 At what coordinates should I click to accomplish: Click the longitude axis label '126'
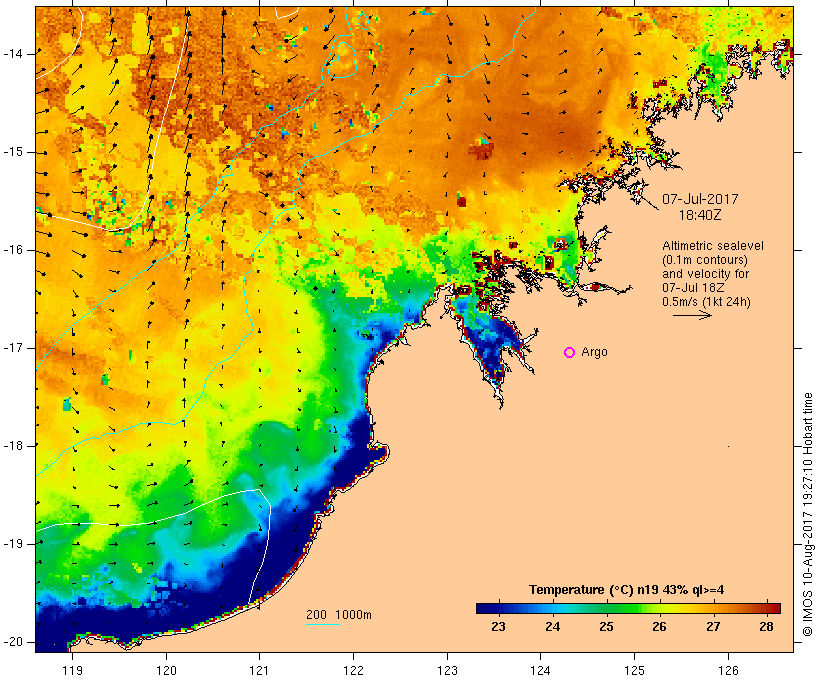(728, 670)
